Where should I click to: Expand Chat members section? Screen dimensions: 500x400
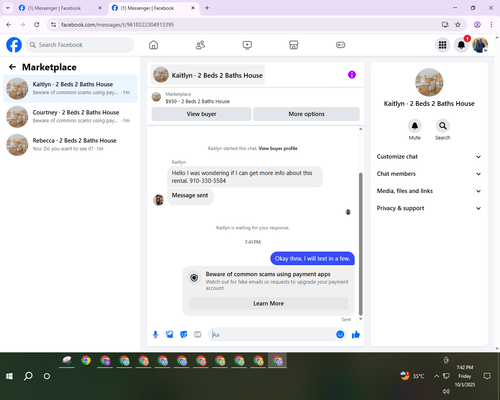[429, 174]
